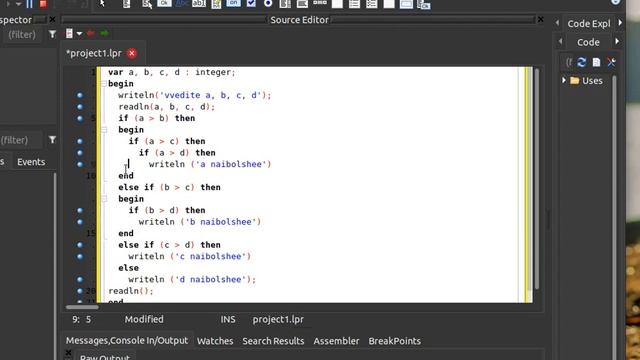Pick the TEdit (abI) component icon
The height and width of the screenshot is (360, 640).
pyautogui.click(x=199, y=4)
